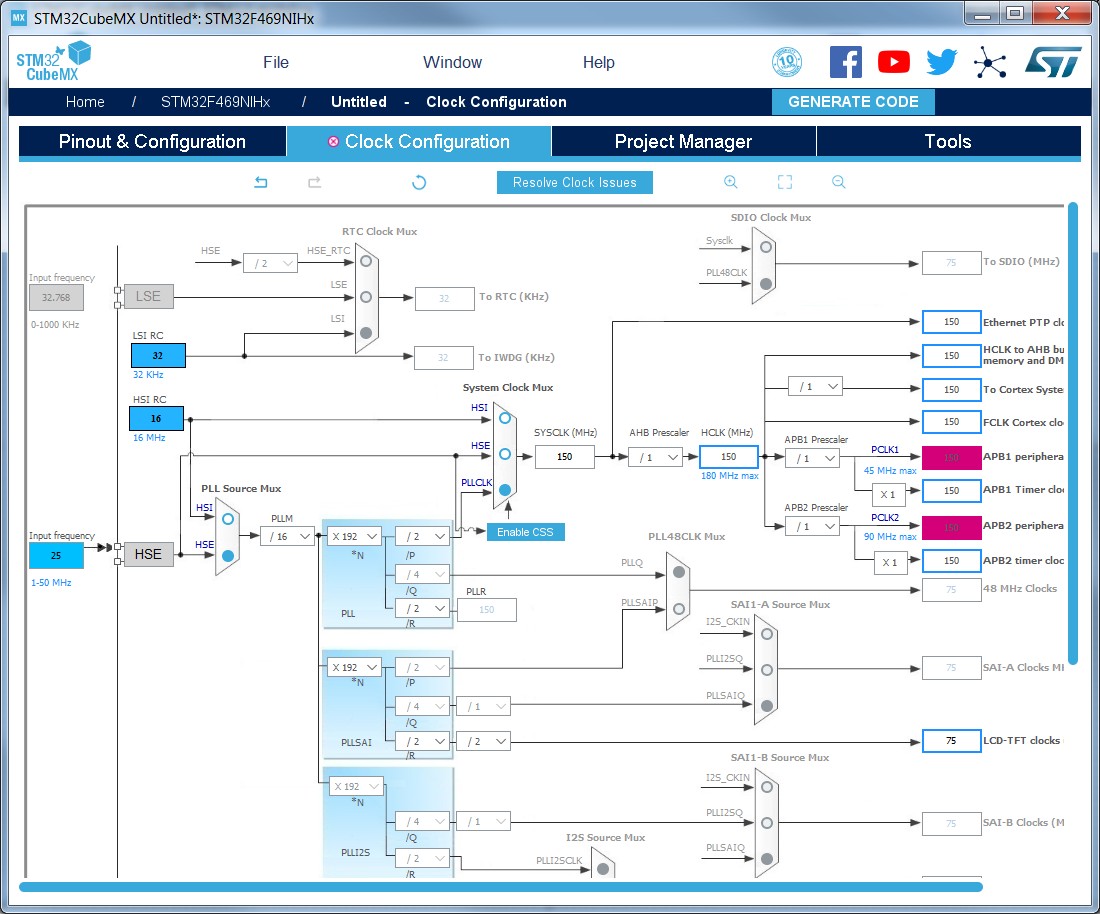Viewport: 1100px width, 914px height.
Task: Click the redo arrow icon
Action: (314, 182)
